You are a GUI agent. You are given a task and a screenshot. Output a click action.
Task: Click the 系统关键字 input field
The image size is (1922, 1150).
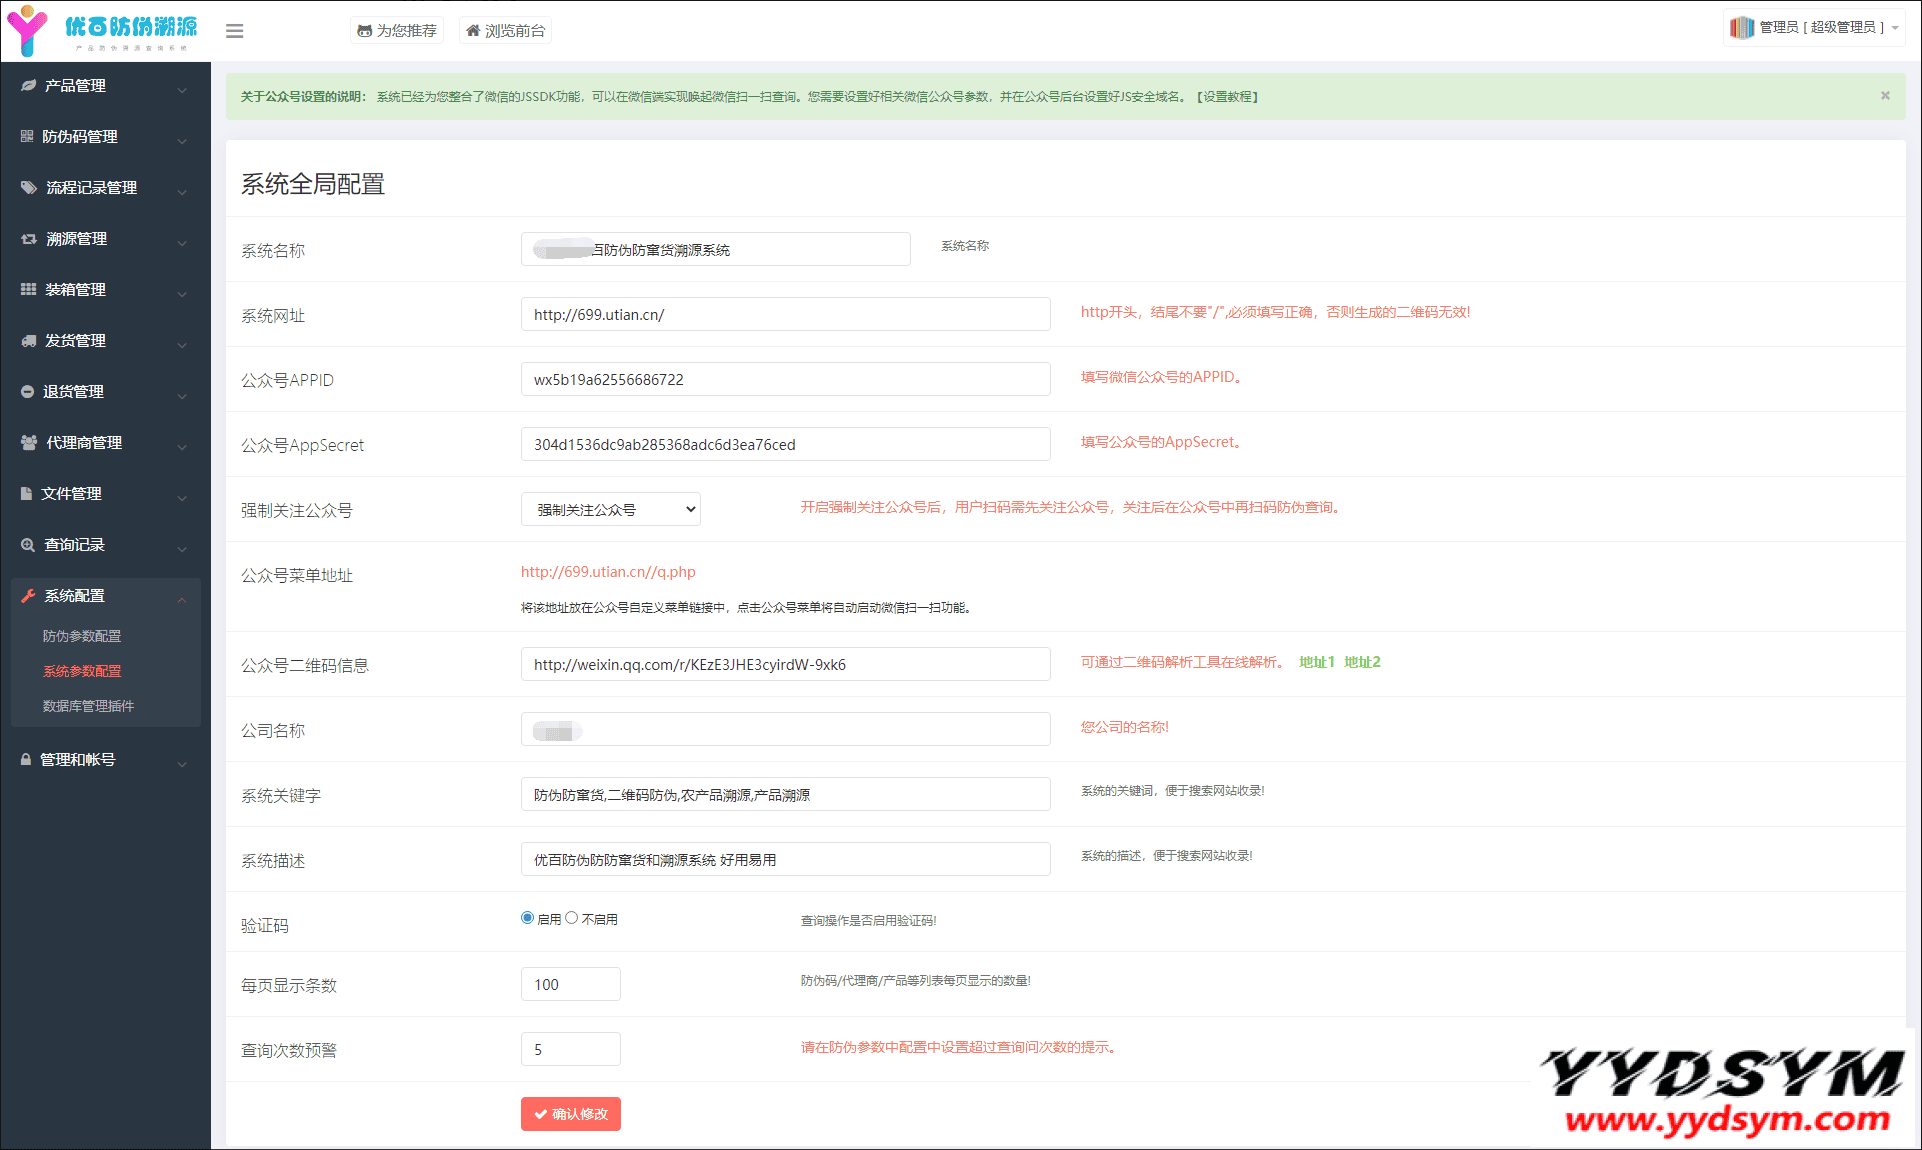click(786, 794)
